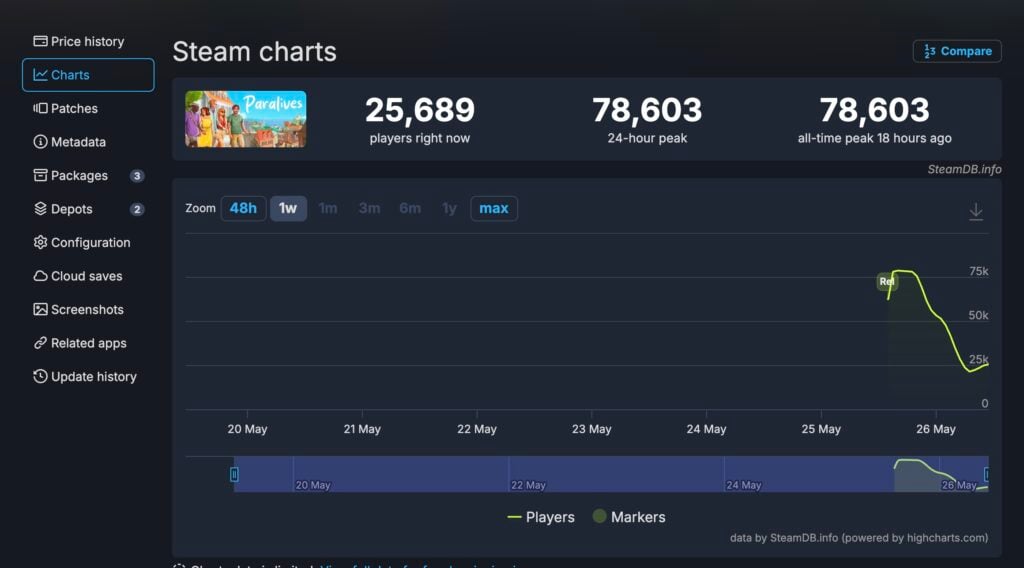
Task: Click the Compare button
Action: click(x=957, y=51)
